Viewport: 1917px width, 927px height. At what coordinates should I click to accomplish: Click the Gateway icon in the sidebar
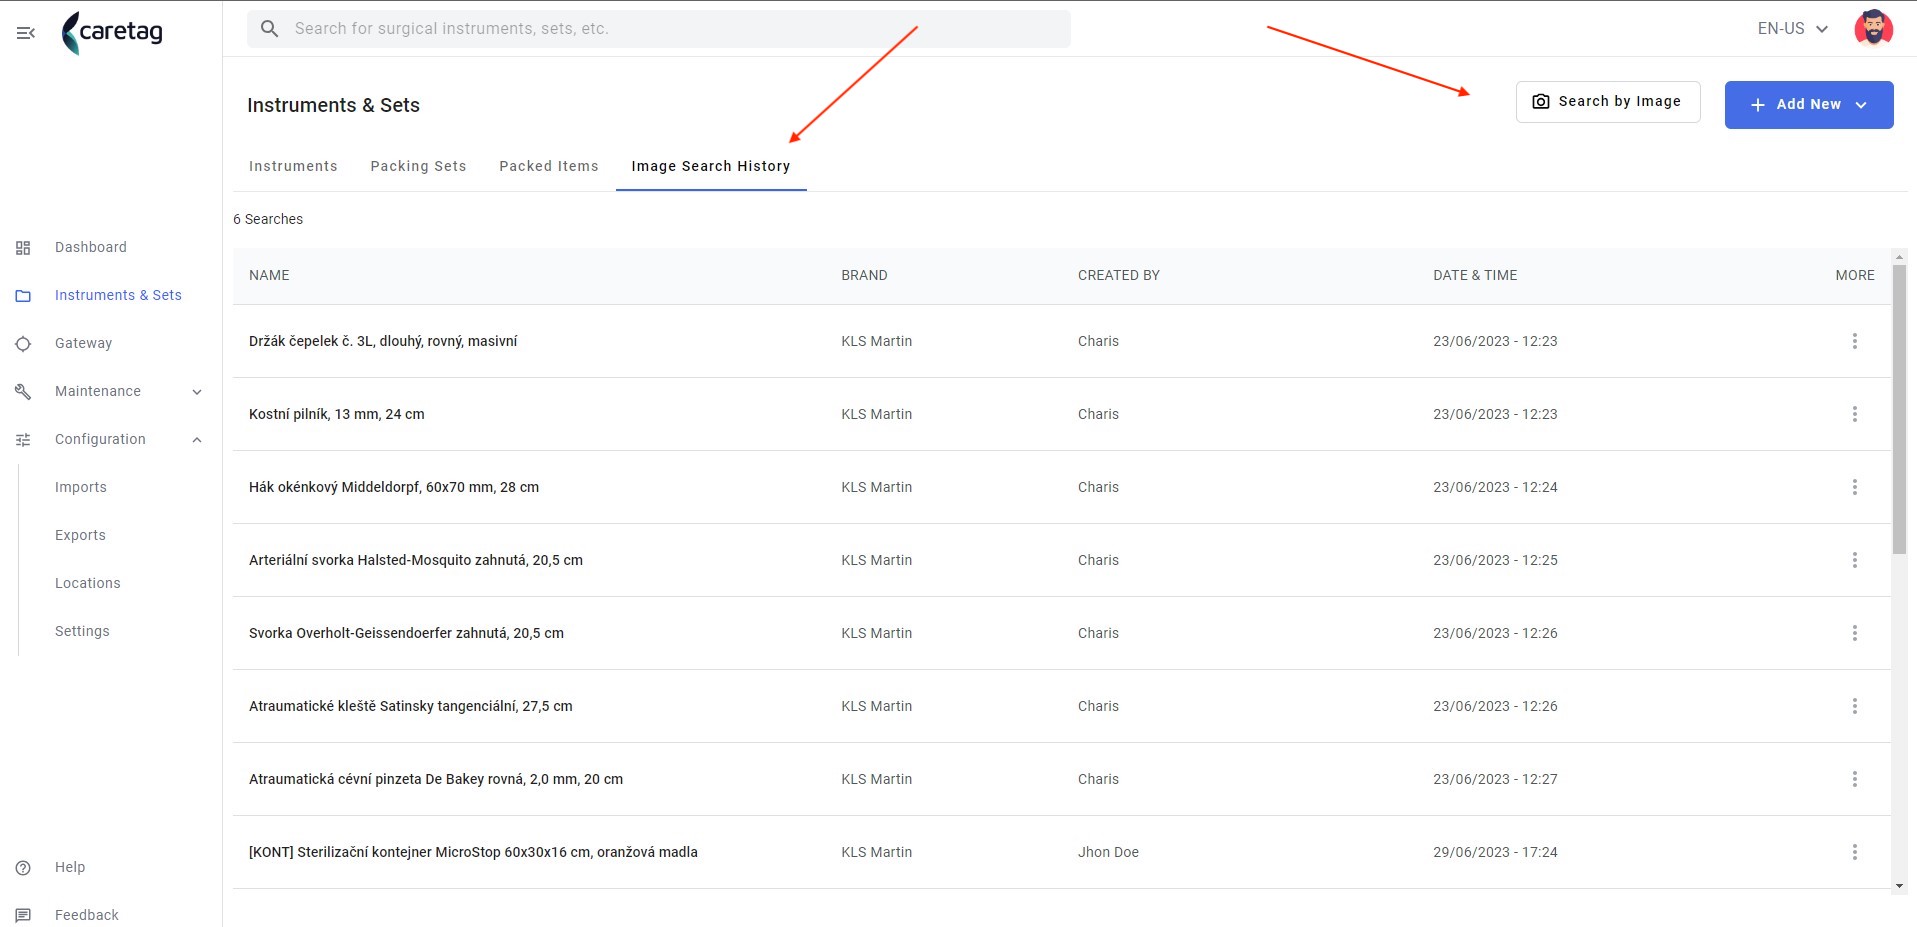click(x=23, y=344)
